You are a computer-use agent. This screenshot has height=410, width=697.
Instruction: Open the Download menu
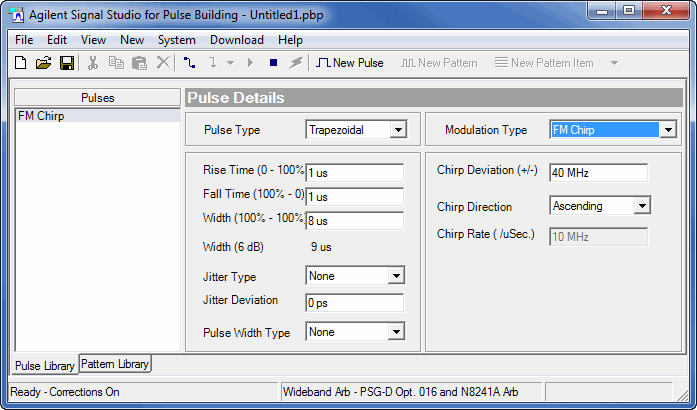click(237, 40)
